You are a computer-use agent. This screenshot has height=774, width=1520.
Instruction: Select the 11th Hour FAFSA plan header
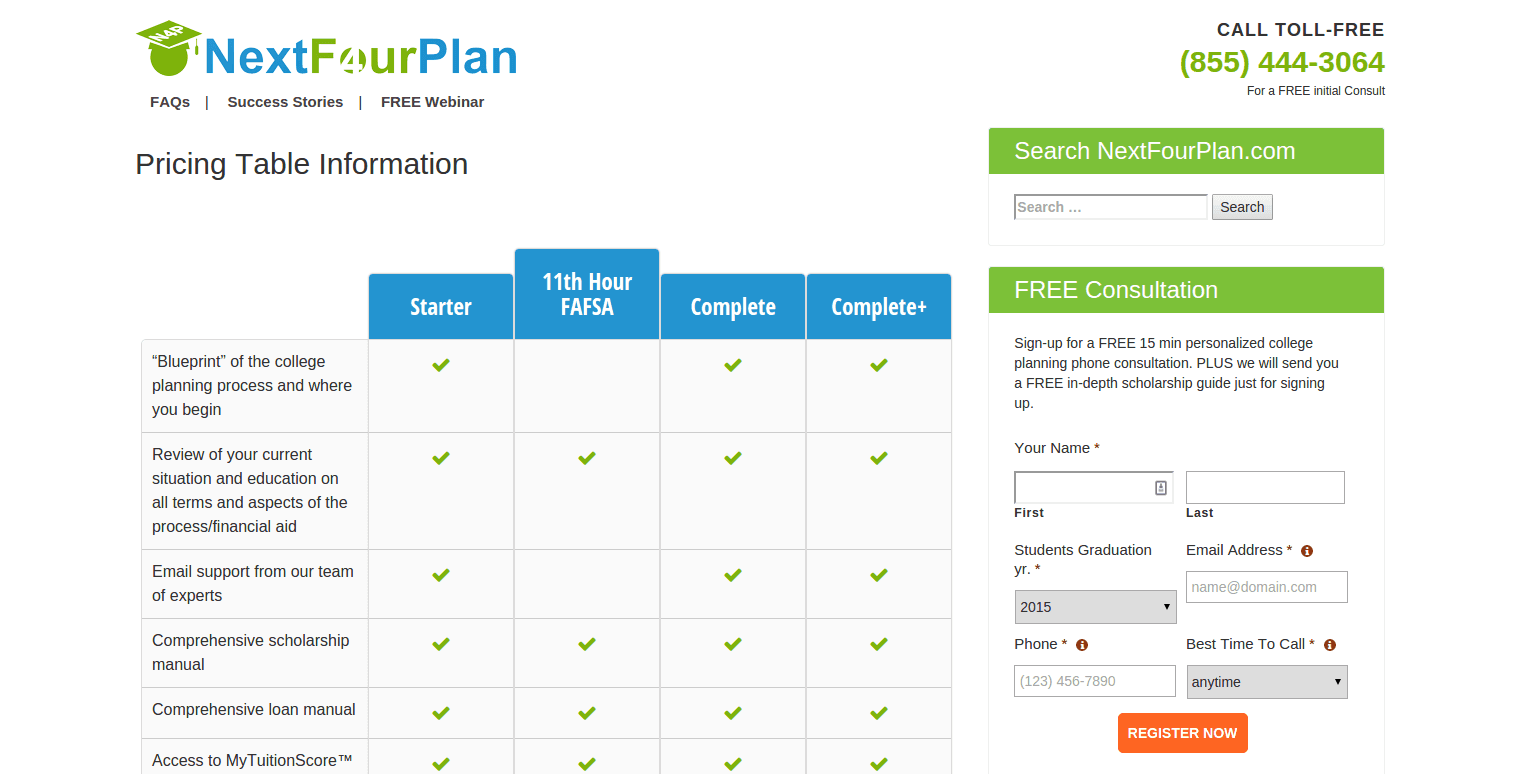586,293
